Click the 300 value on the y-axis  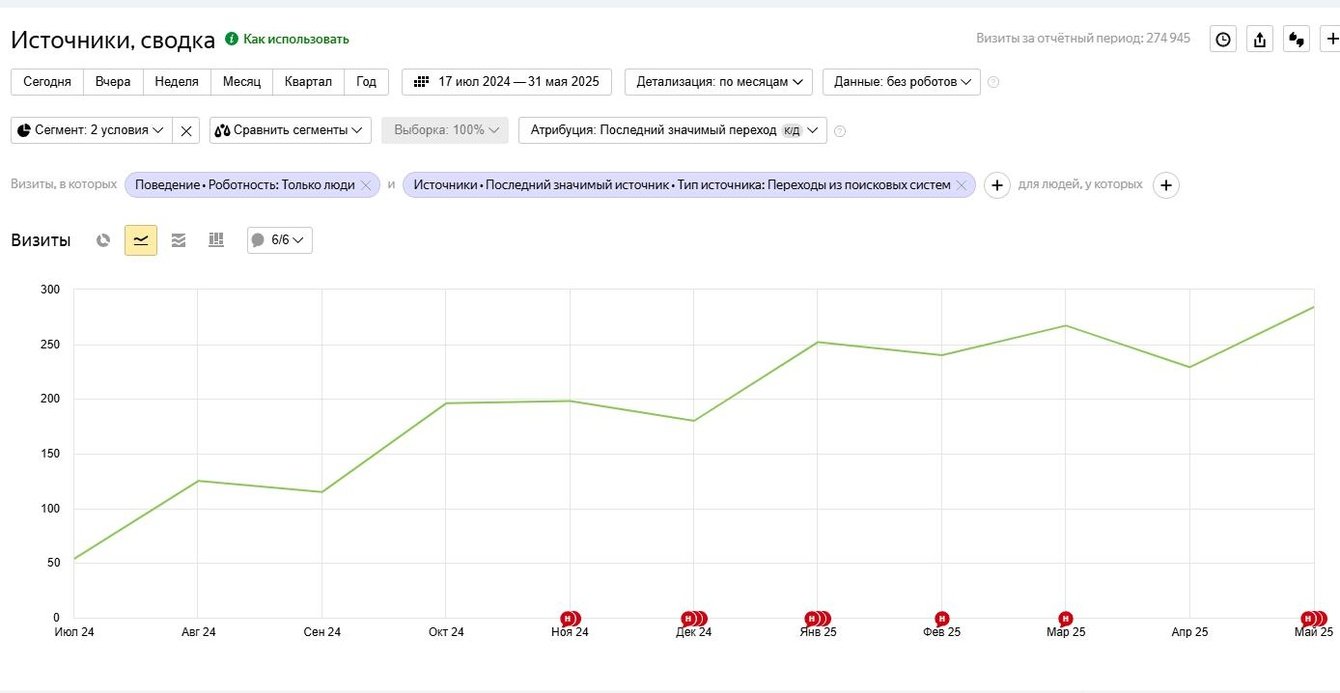(50, 290)
